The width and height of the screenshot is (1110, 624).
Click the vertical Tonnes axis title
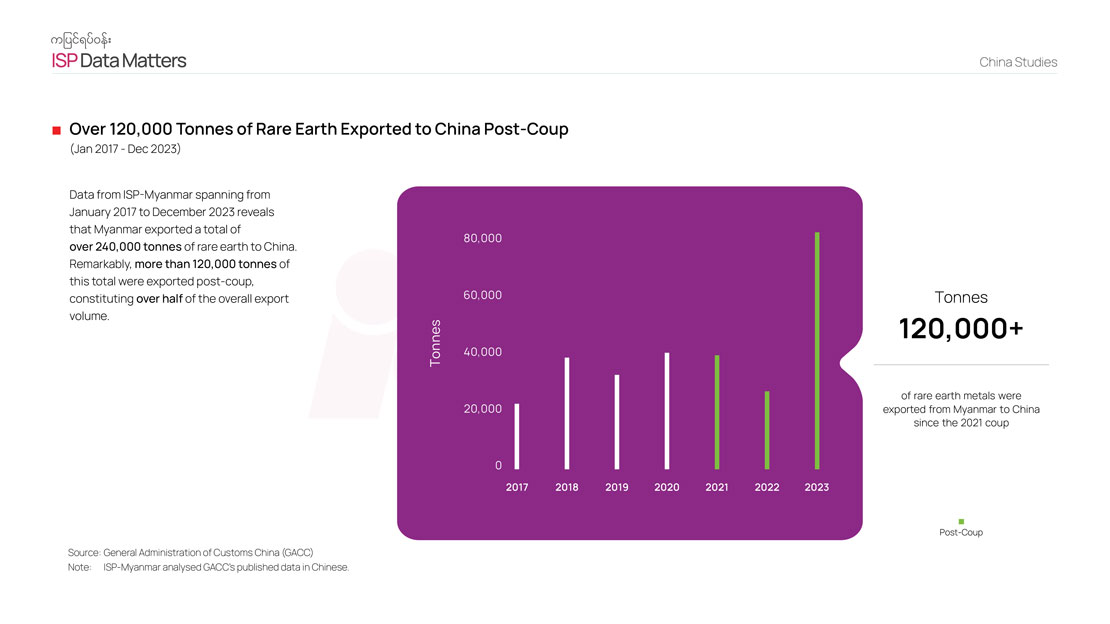(x=435, y=343)
